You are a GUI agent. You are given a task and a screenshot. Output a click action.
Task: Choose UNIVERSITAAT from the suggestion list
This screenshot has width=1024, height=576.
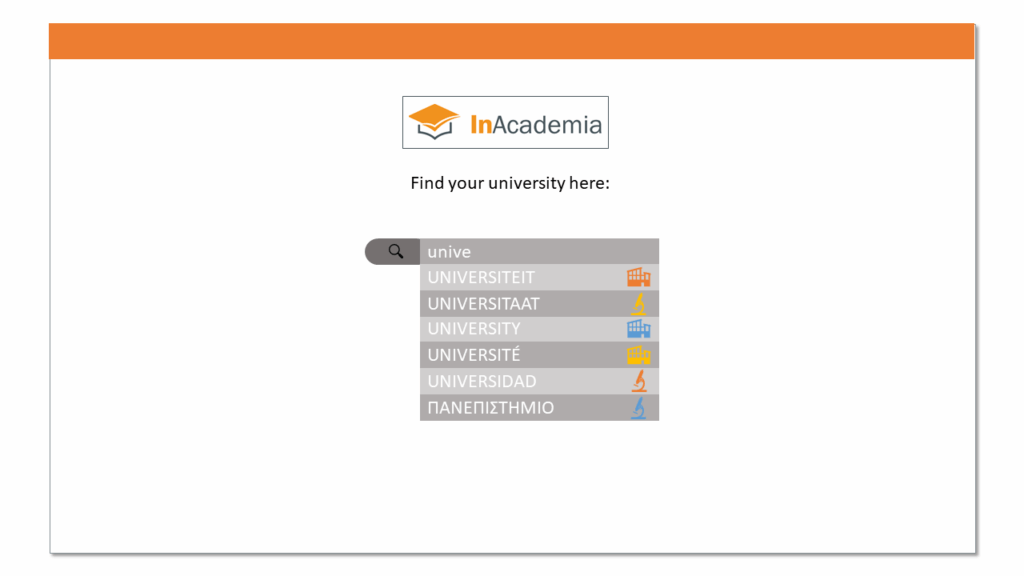click(483, 303)
